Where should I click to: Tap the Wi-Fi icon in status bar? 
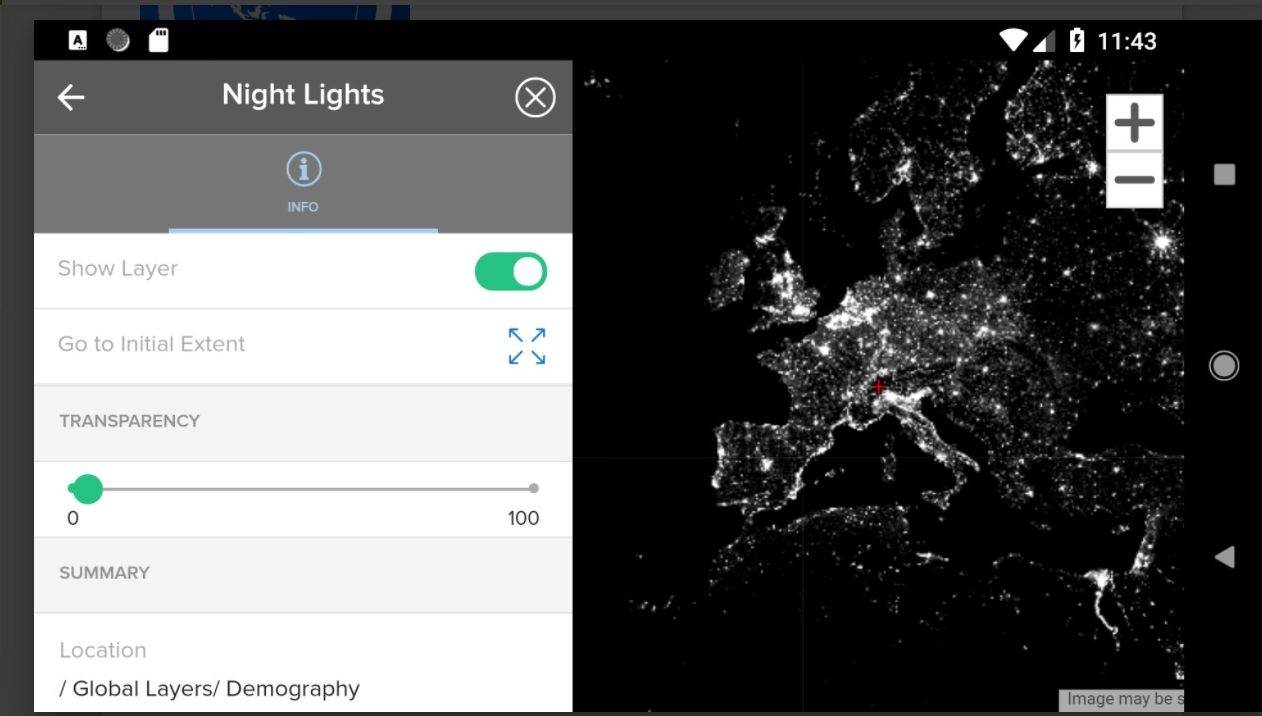(x=1012, y=41)
